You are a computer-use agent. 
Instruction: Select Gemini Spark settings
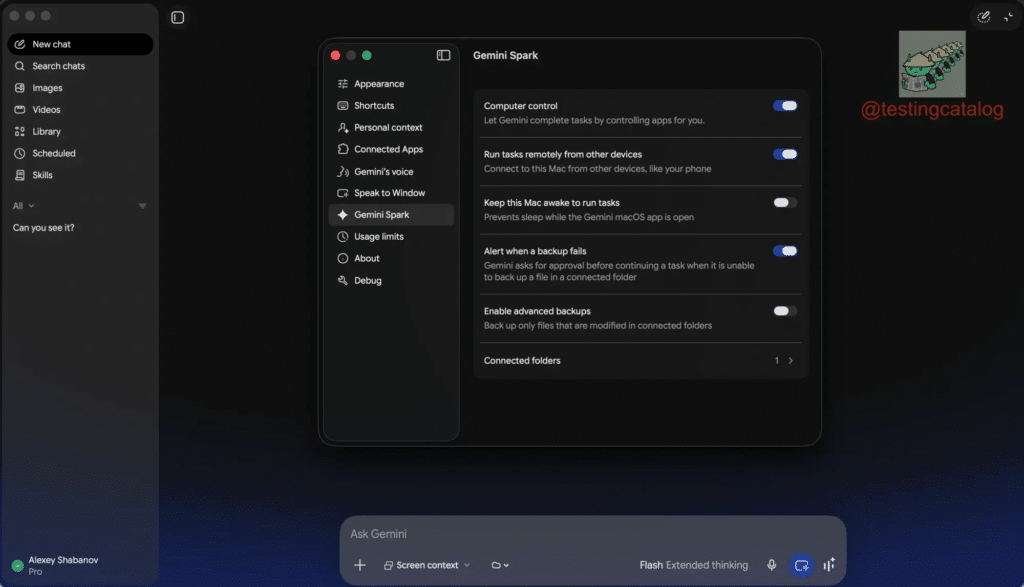(391, 215)
